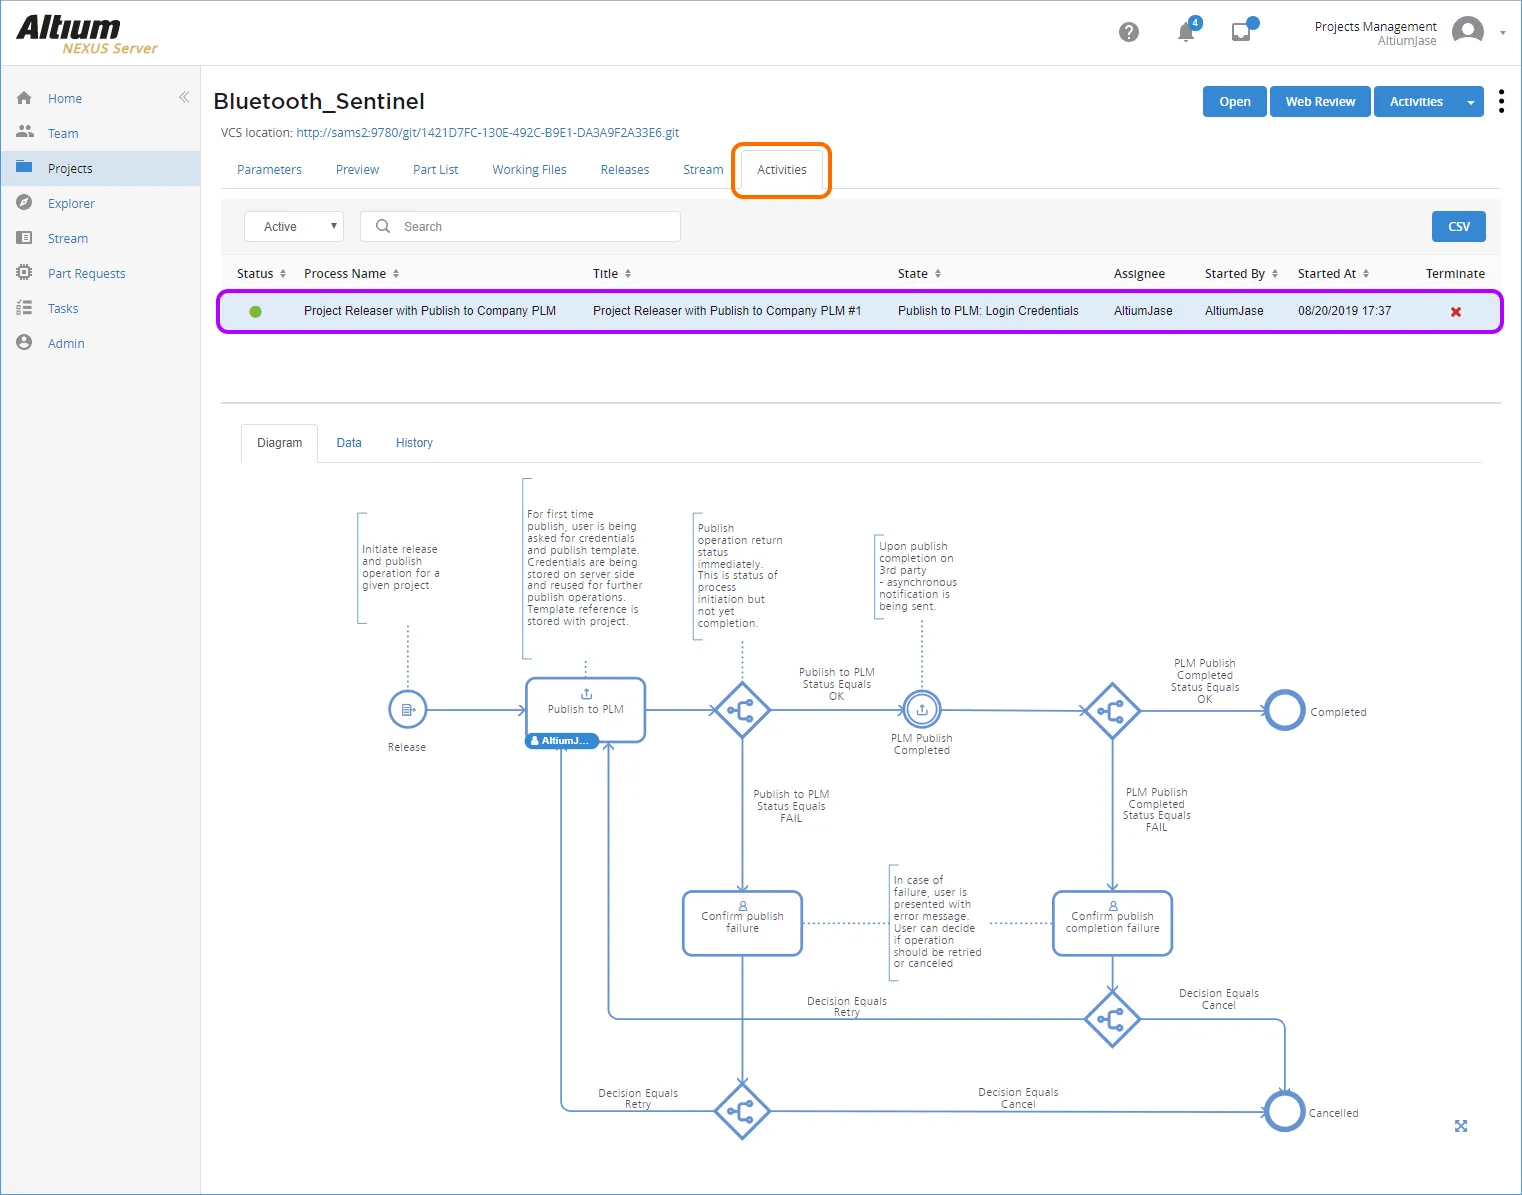1522x1195 pixels.
Task: Collapse the left sidebar with chevron icon
Action: tap(184, 97)
